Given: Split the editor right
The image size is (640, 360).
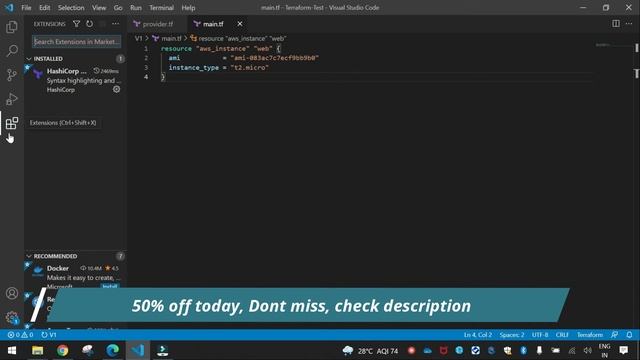Looking at the screenshot, I should pyautogui.click(x=616, y=24).
